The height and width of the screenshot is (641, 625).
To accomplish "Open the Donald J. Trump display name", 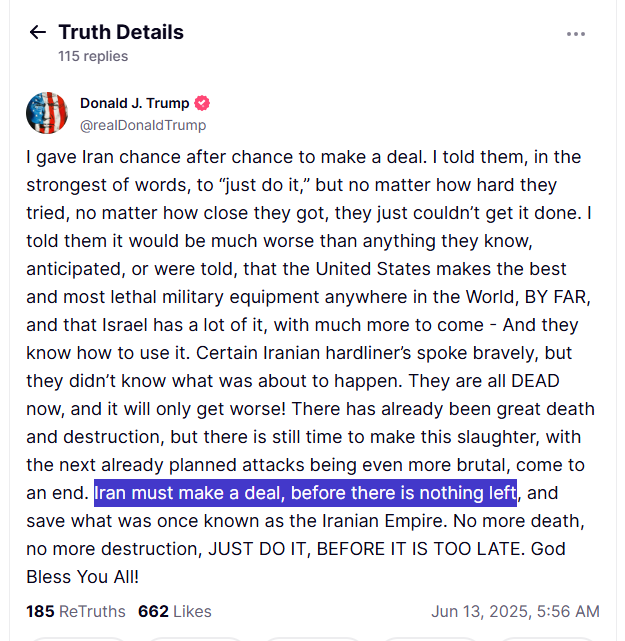I will pos(134,103).
